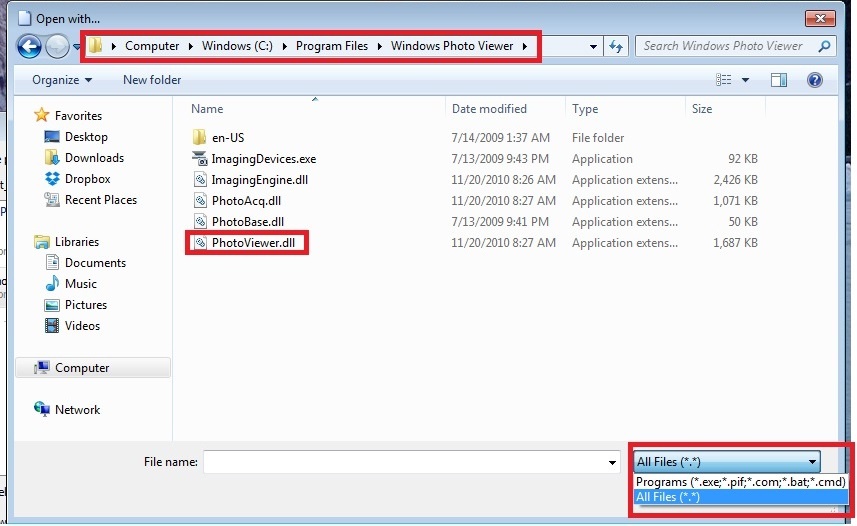Viewport: 857px width, 526px height.
Task: Click the Dropbox box icon
Action: 52,179
